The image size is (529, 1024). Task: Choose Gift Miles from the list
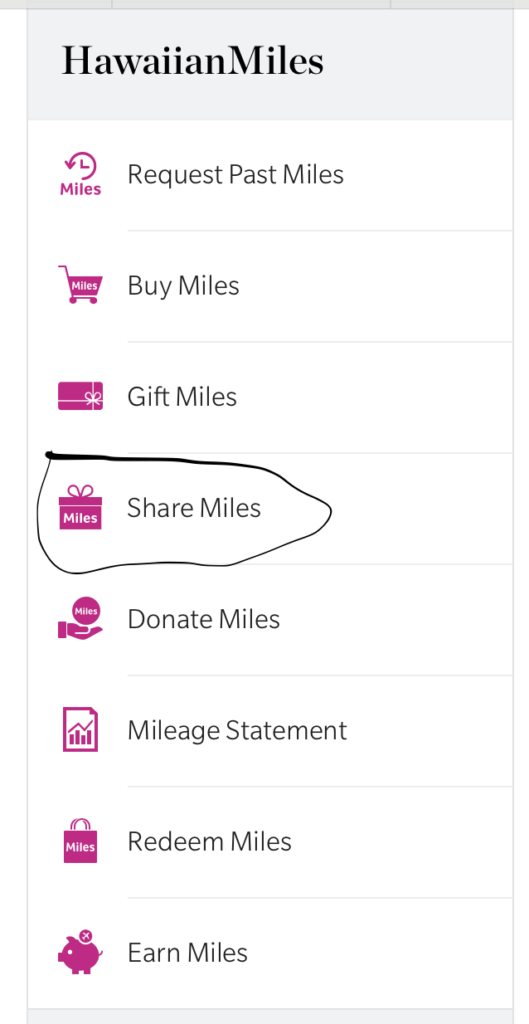point(270,397)
